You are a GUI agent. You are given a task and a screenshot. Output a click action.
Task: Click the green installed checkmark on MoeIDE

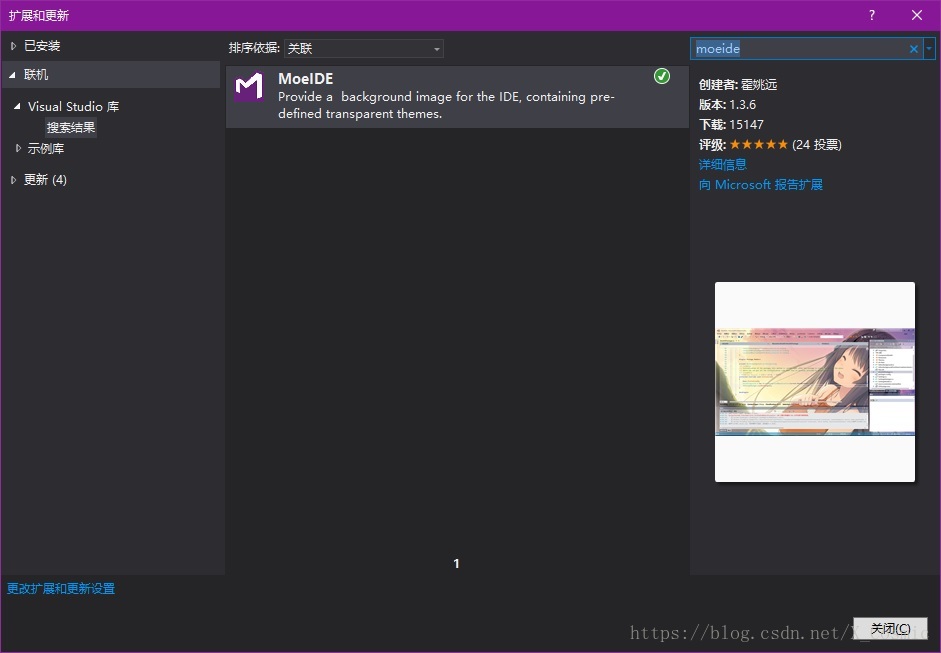coord(662,76)
